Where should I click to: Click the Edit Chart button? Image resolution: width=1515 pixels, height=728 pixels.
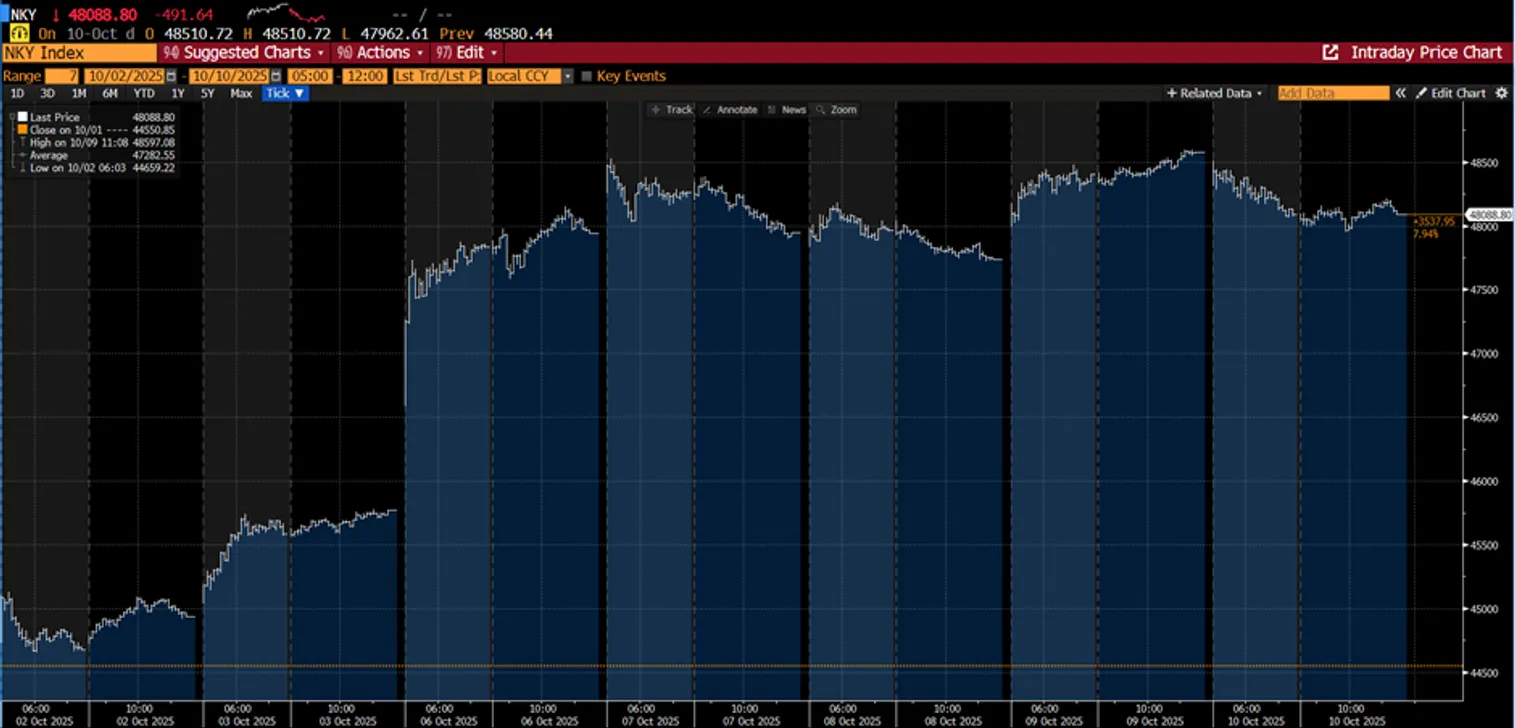1450,93
